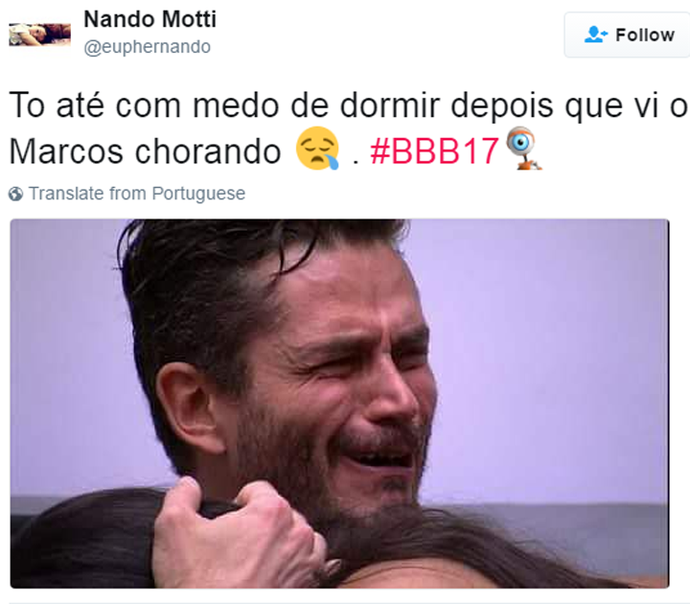Follow the @euphernando account

click(x=628, y=35)
